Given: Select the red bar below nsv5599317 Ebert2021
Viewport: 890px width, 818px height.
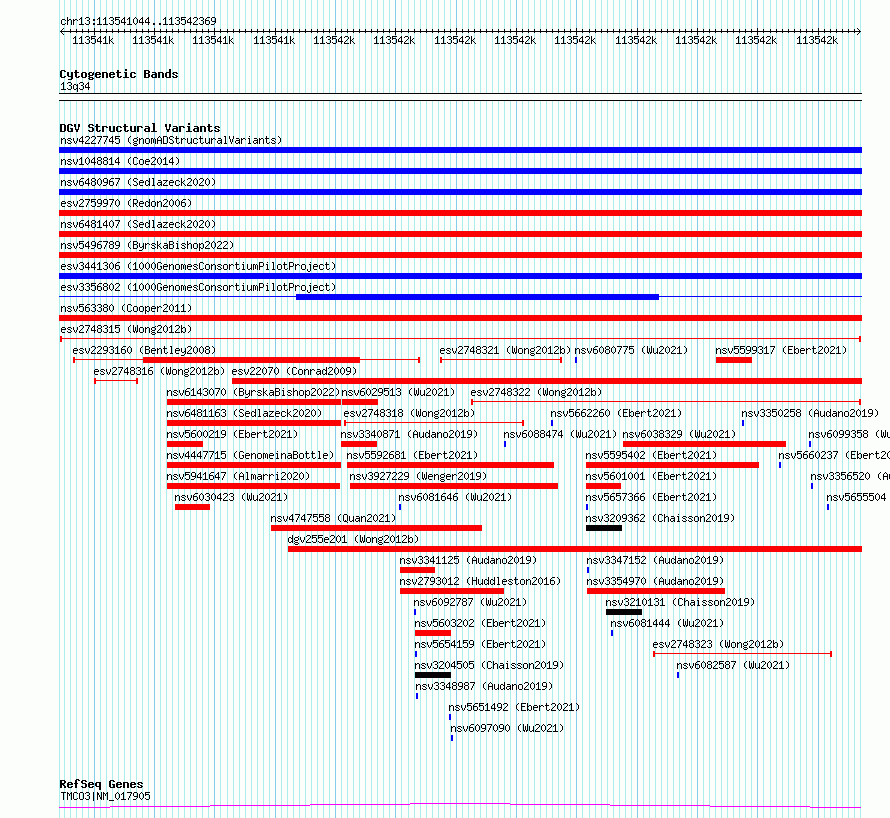Looking at the screenshot, I should click(x=734, y=360).
